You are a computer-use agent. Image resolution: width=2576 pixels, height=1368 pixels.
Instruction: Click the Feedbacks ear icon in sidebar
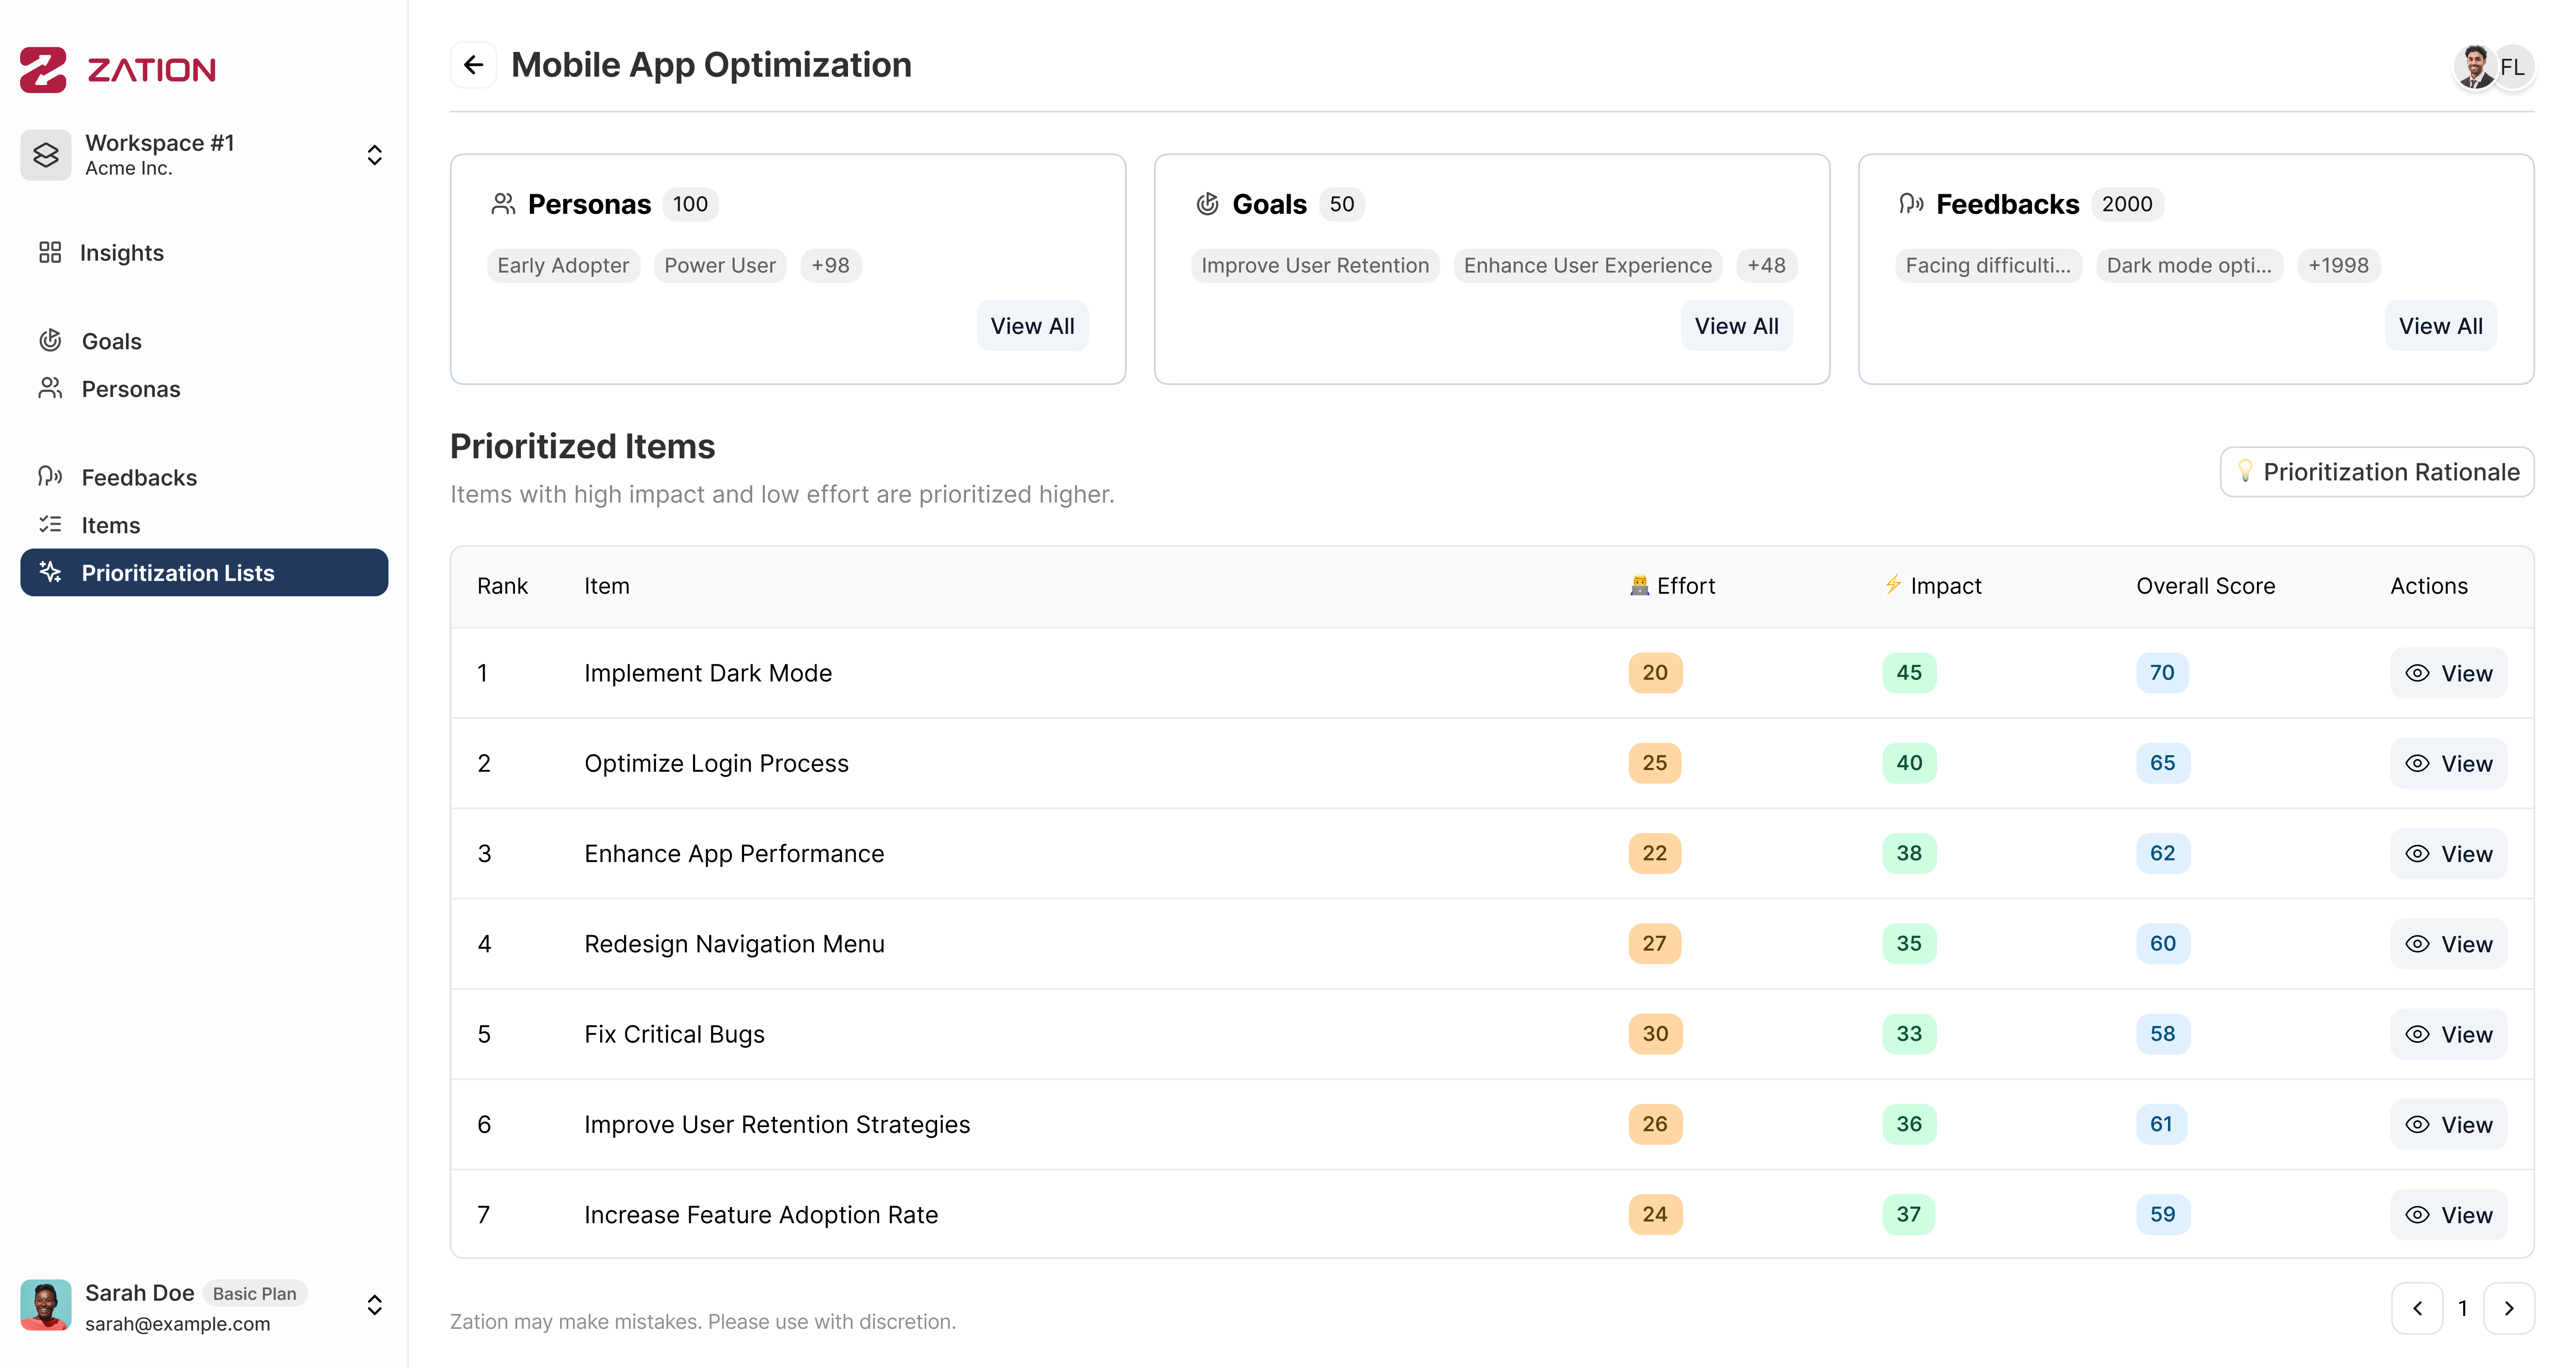50,477
